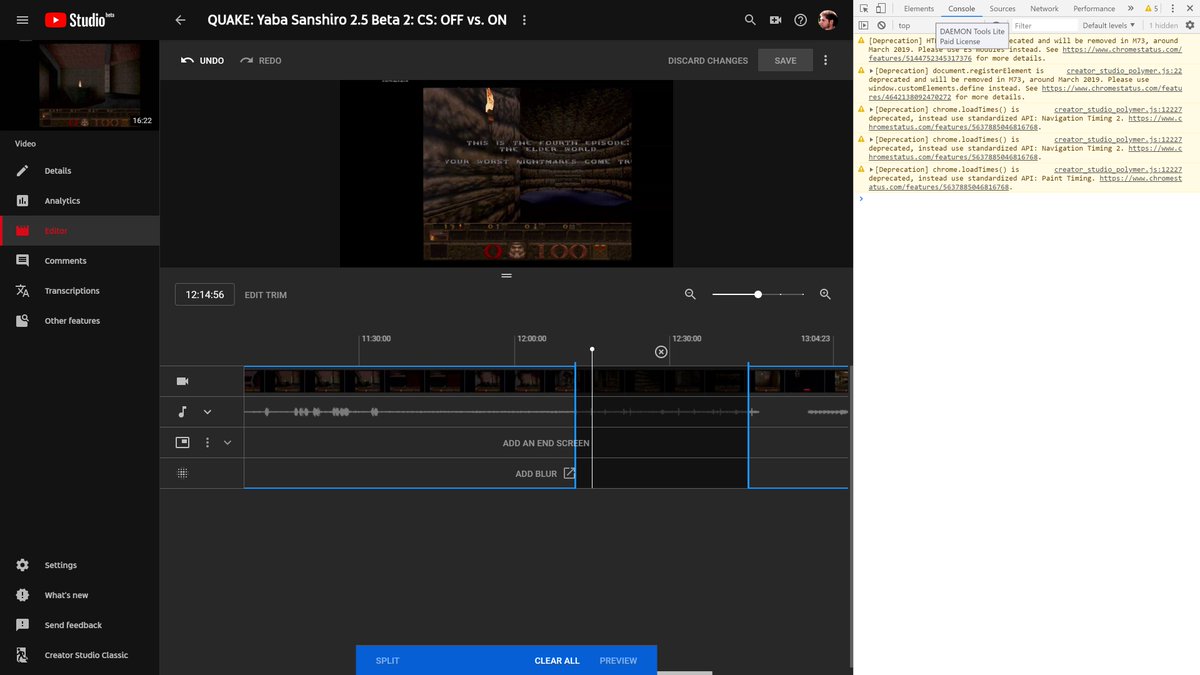
Task: Go back using the arrow beside video title
Action: click(x=180, y=20)
